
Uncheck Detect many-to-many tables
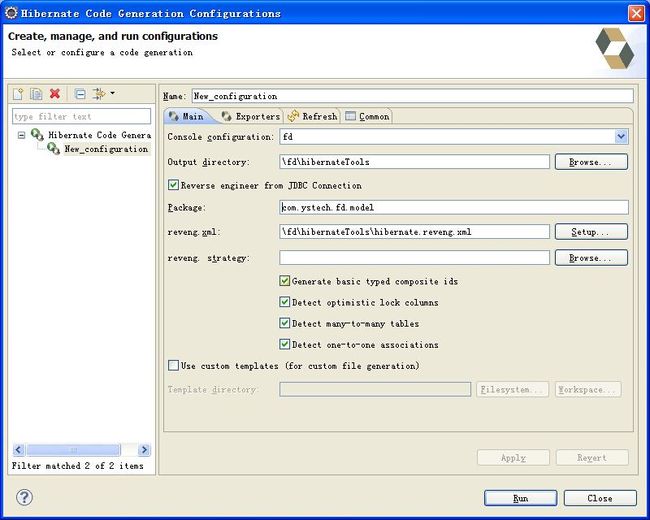284,323
